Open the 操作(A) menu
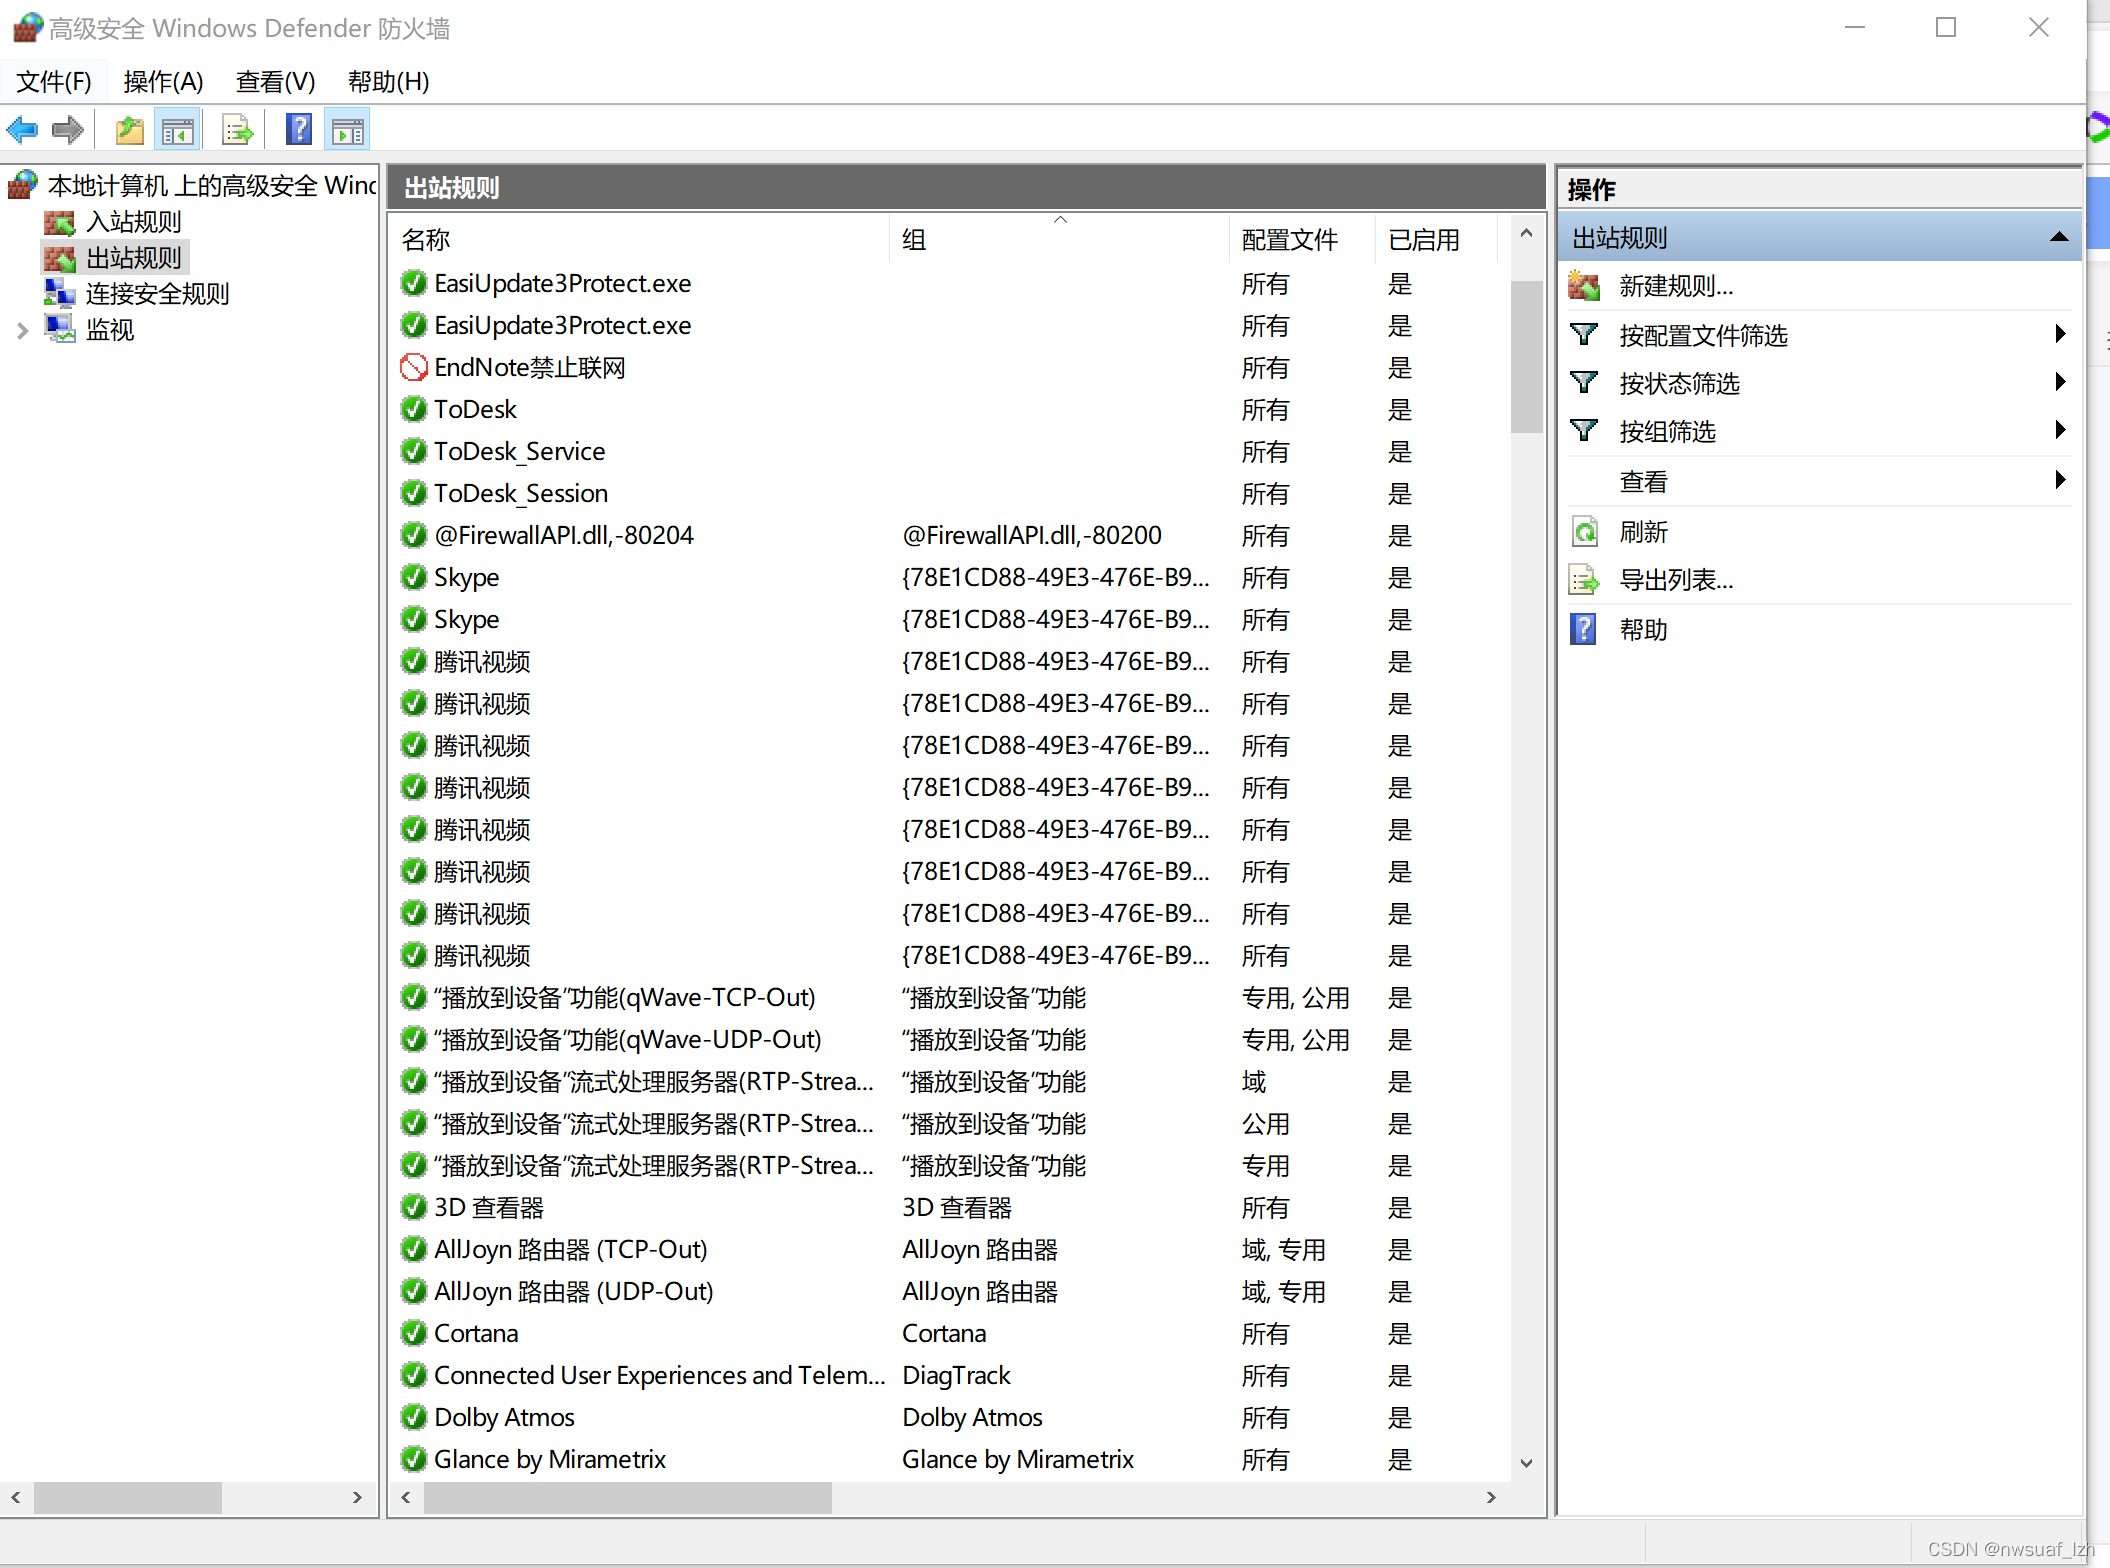2110x1568 pixels. (163, 81)
